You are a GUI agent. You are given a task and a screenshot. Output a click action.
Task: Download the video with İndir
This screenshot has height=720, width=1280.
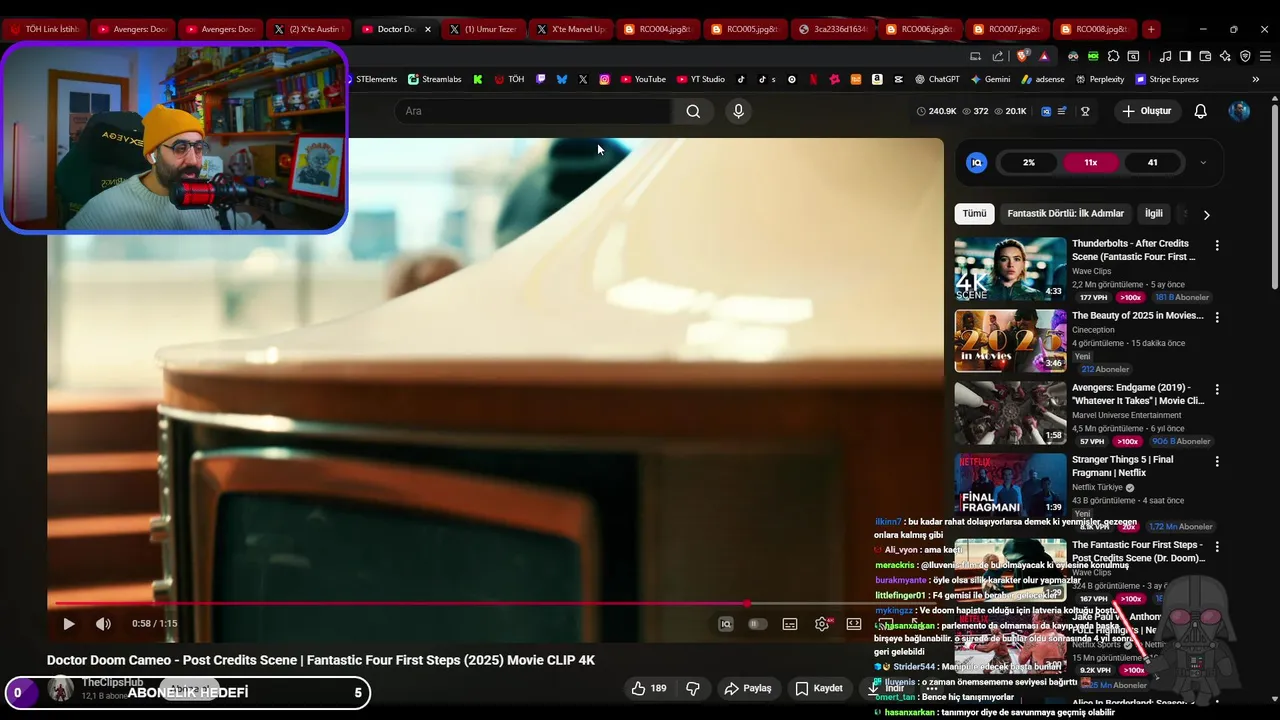point(886,688)
